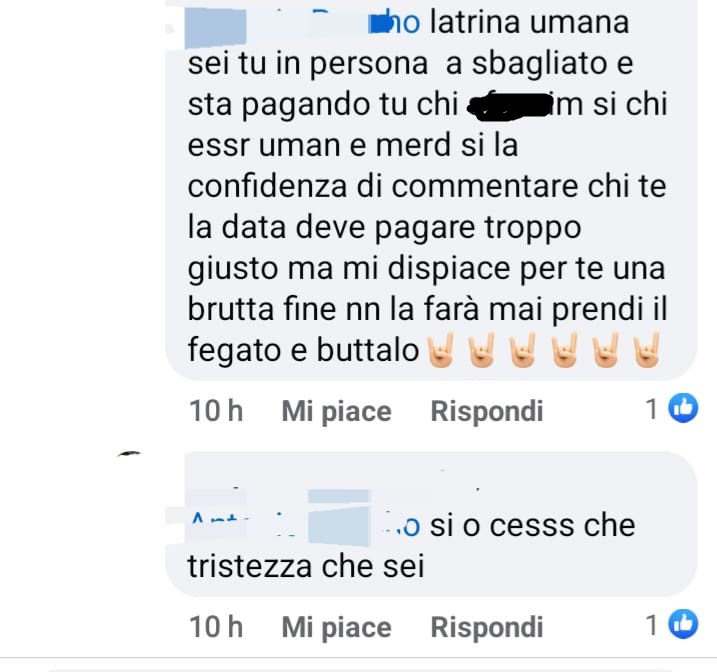Click the thumbs-up reaction icon on the 'latrina umana' comment
The image size is (717, 672).
tap(683, 407)
